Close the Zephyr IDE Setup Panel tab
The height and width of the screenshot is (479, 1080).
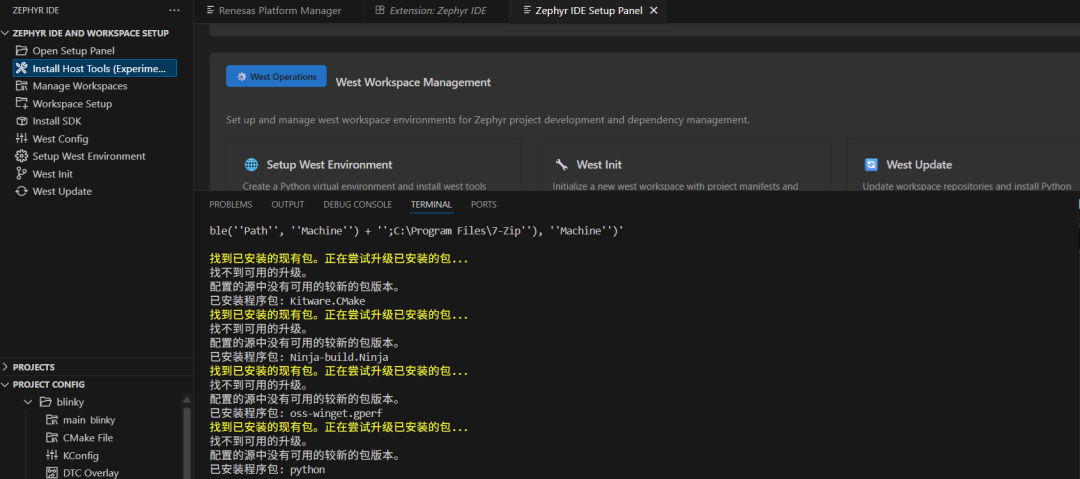tap(654, 11)
